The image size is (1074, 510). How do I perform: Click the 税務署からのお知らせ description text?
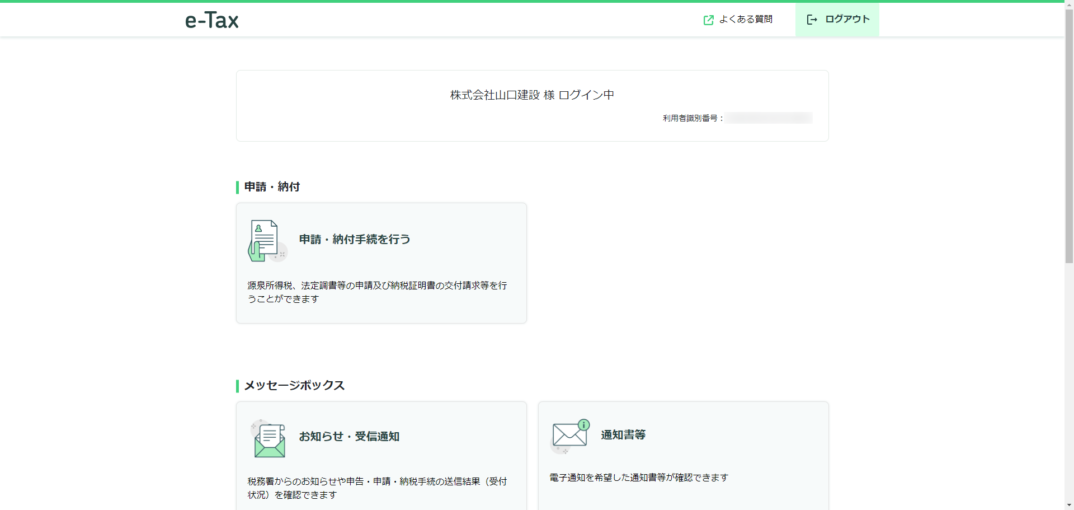point(377,488)
